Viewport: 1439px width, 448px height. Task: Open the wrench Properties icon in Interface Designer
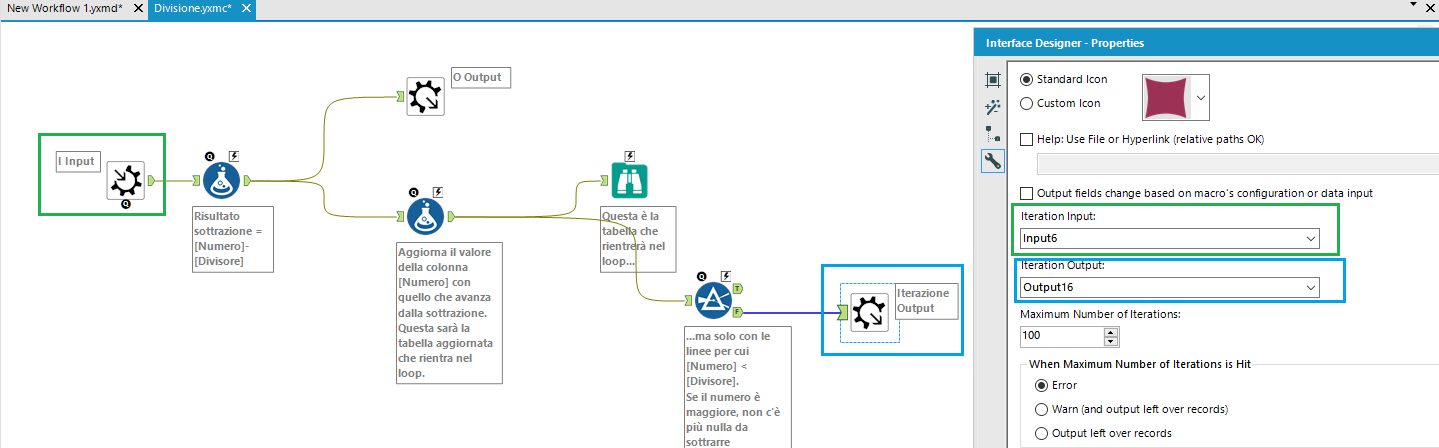click(x=993, y=161)
